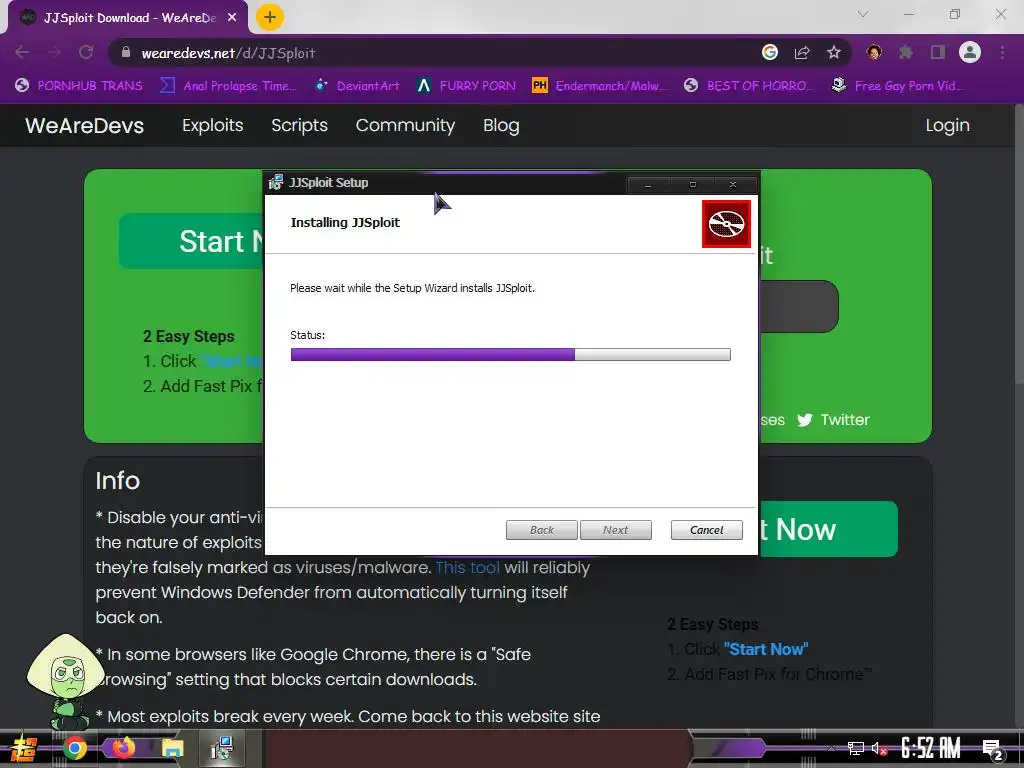This screenshot has width=1024, height=768.
Task: Click the greyed-out Back button in setup
Action: (x=541, y=530)
